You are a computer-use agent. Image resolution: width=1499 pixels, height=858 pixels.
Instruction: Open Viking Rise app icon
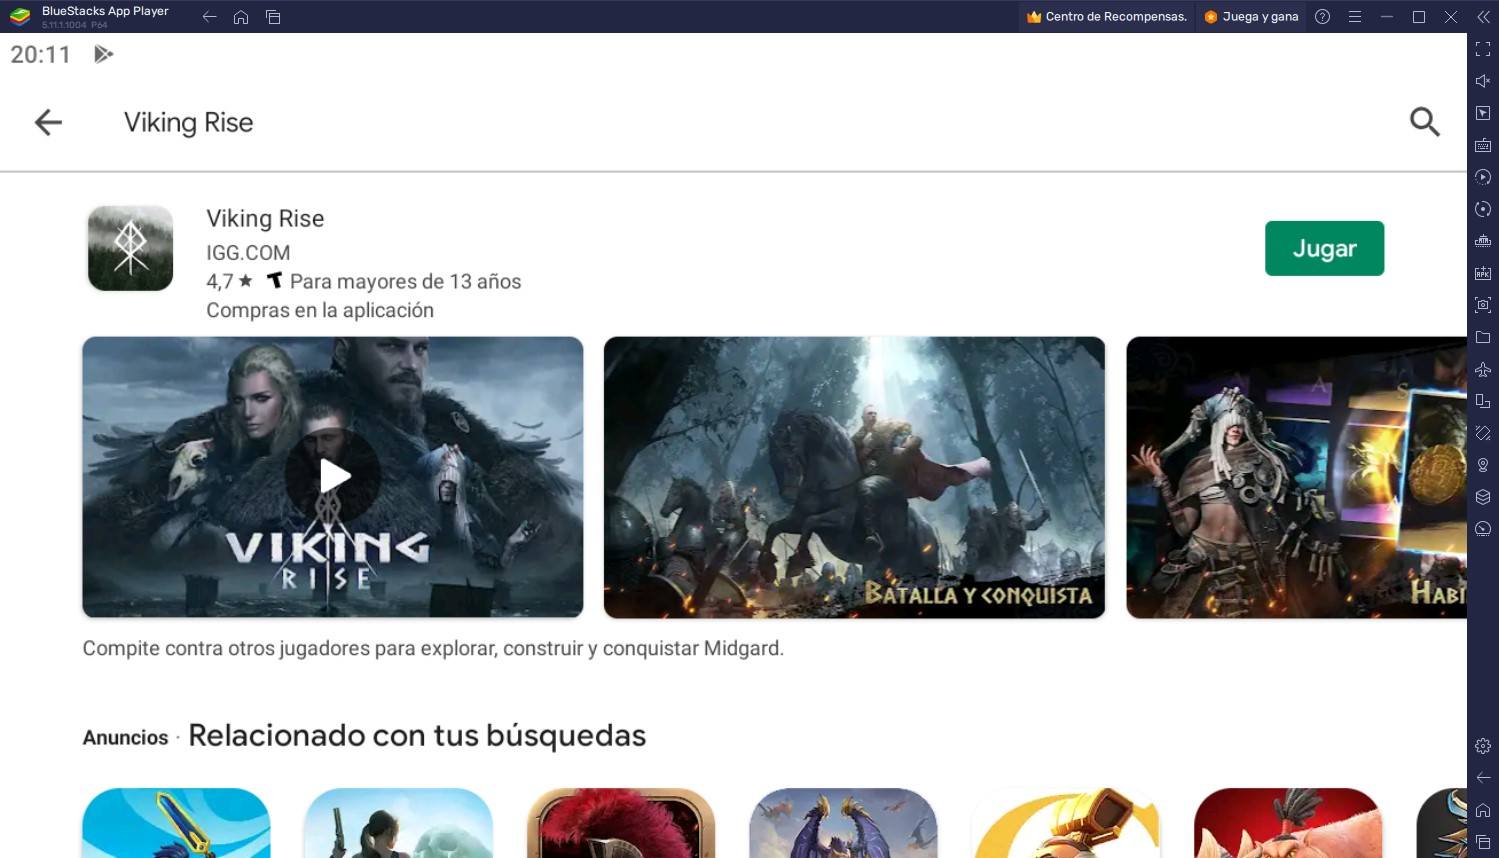tap(130, 248)
